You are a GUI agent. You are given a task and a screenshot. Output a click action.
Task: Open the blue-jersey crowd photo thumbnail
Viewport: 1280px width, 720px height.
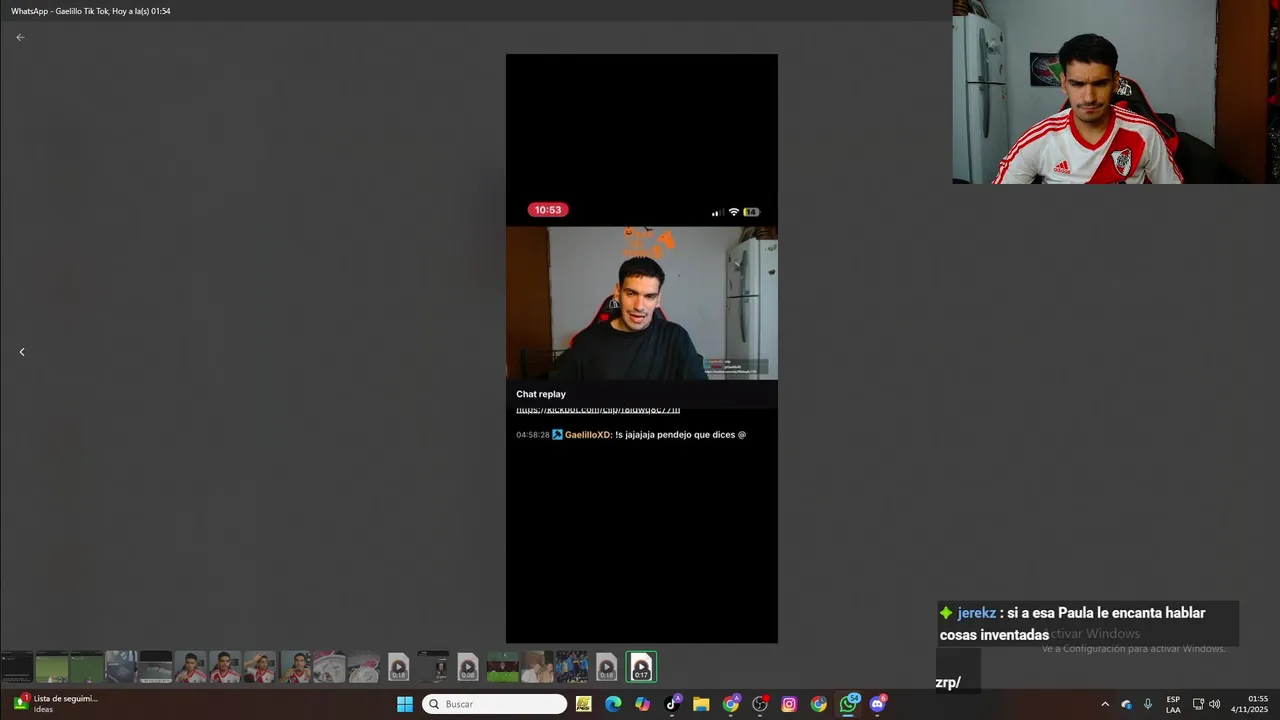(571, 667)
